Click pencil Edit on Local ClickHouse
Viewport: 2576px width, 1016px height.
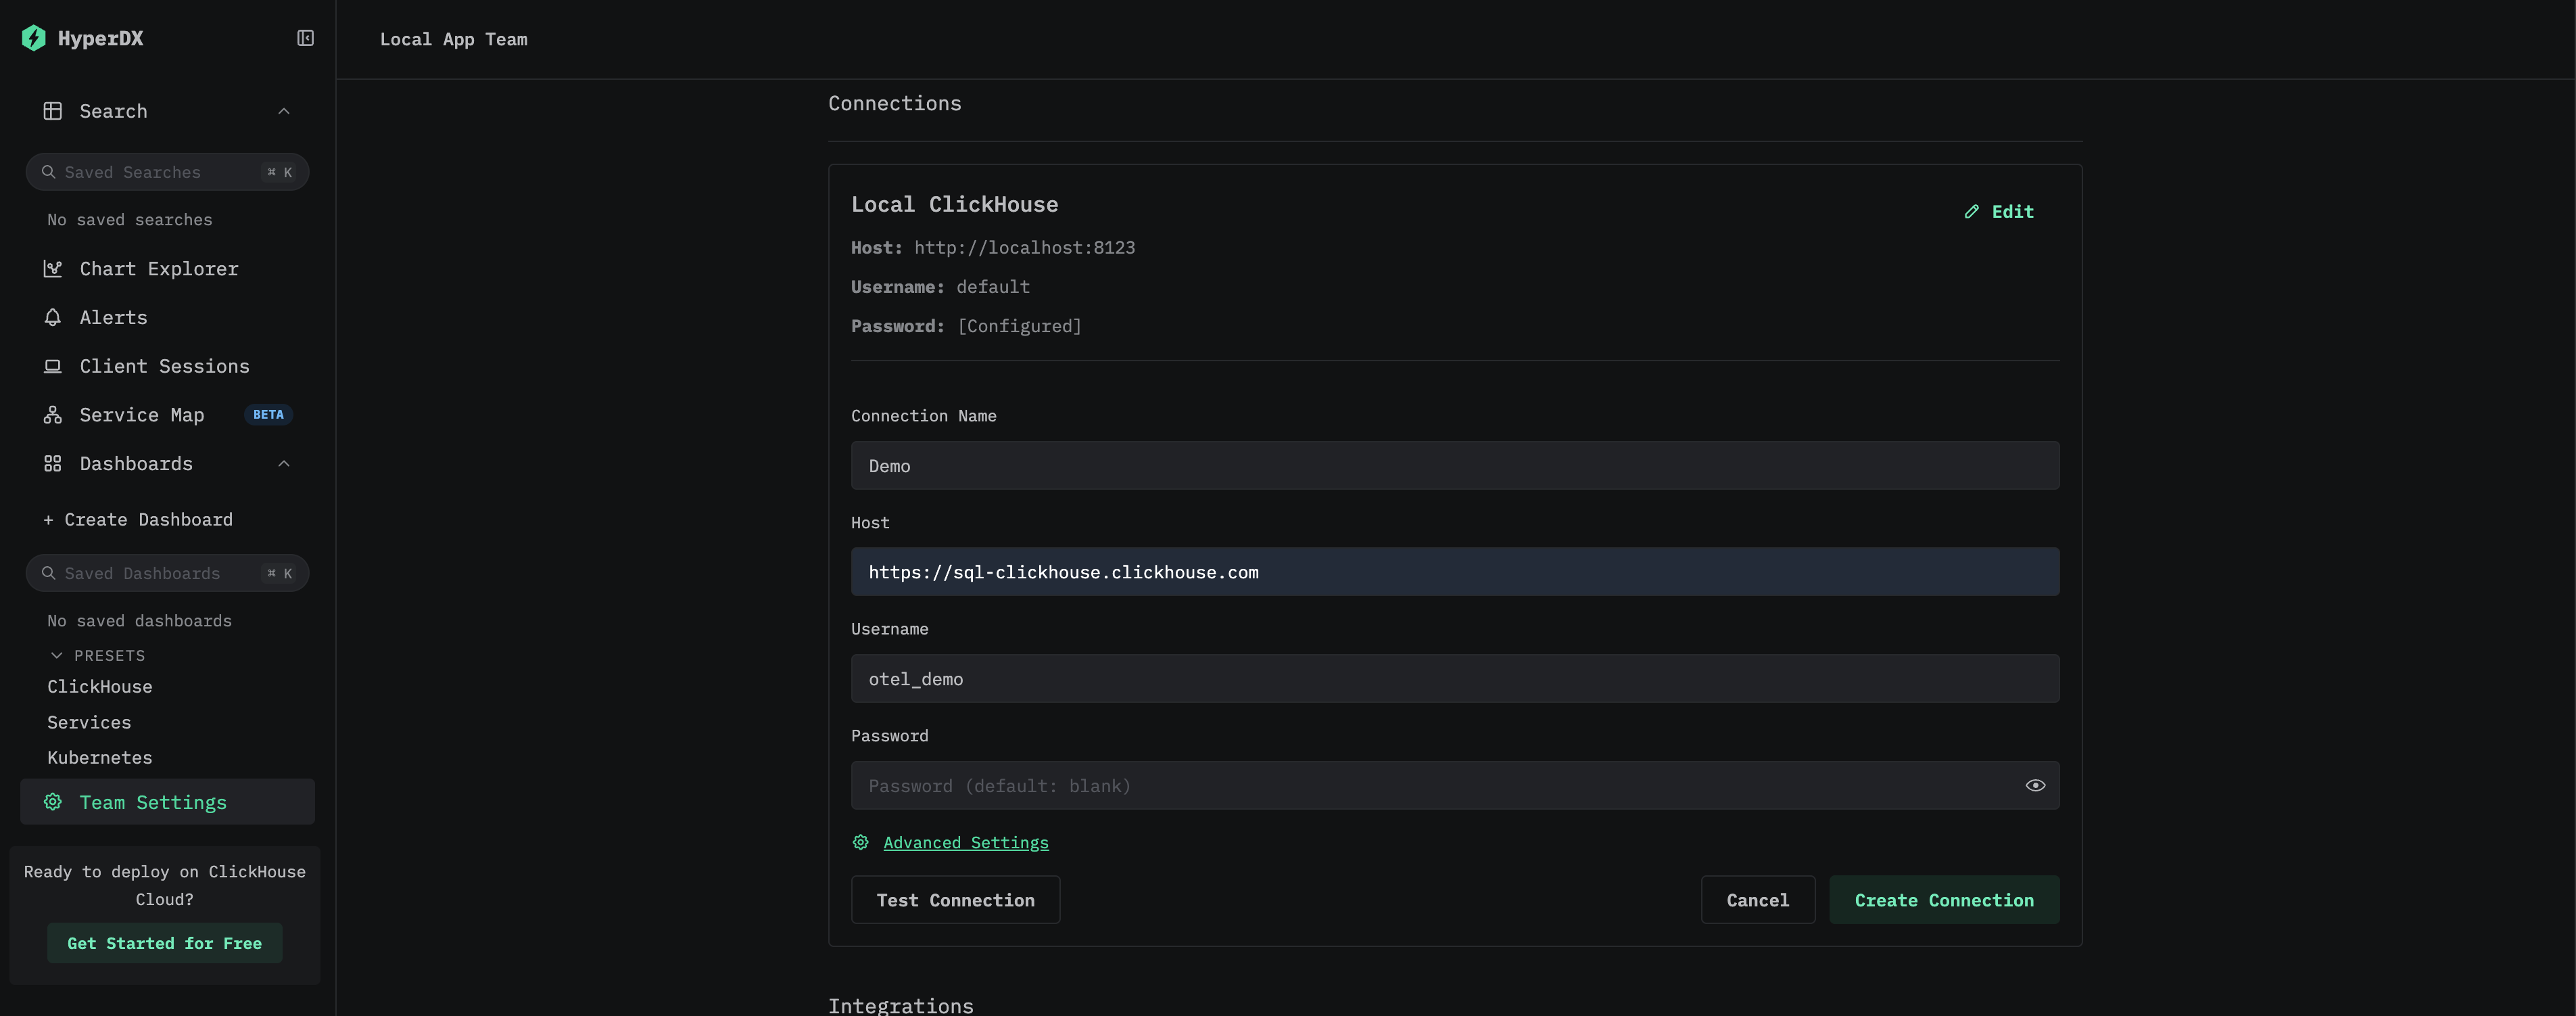[x=1998, y=211]
